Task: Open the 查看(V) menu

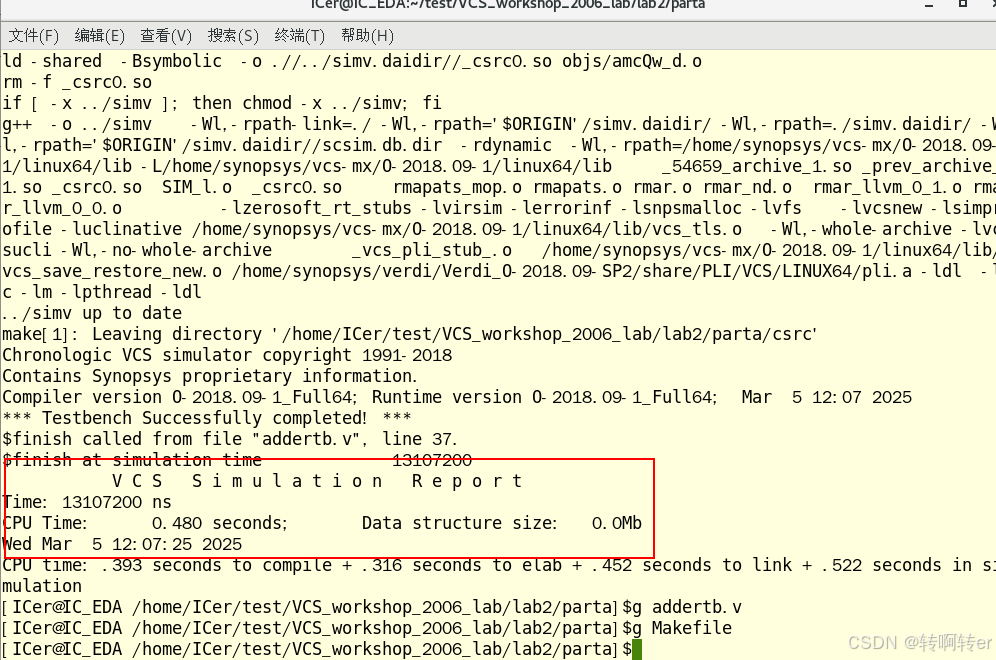Action: [x=163, y=35]
